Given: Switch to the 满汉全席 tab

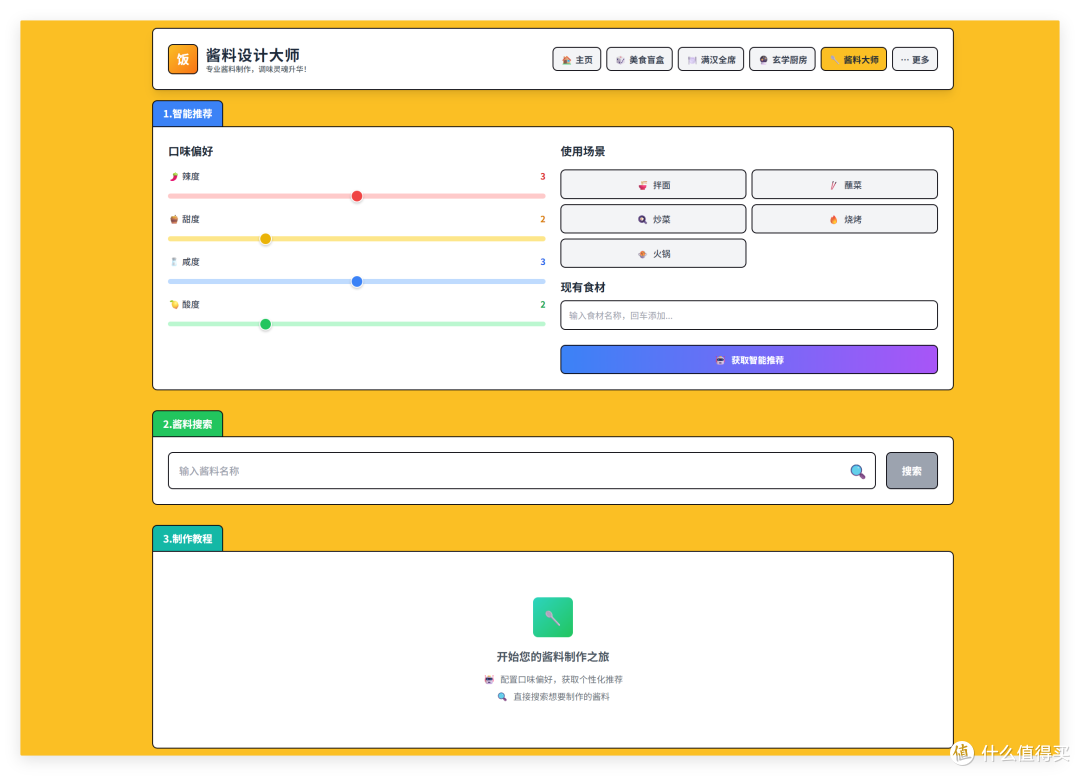Looking at the screenshot, I should (711, 59).
